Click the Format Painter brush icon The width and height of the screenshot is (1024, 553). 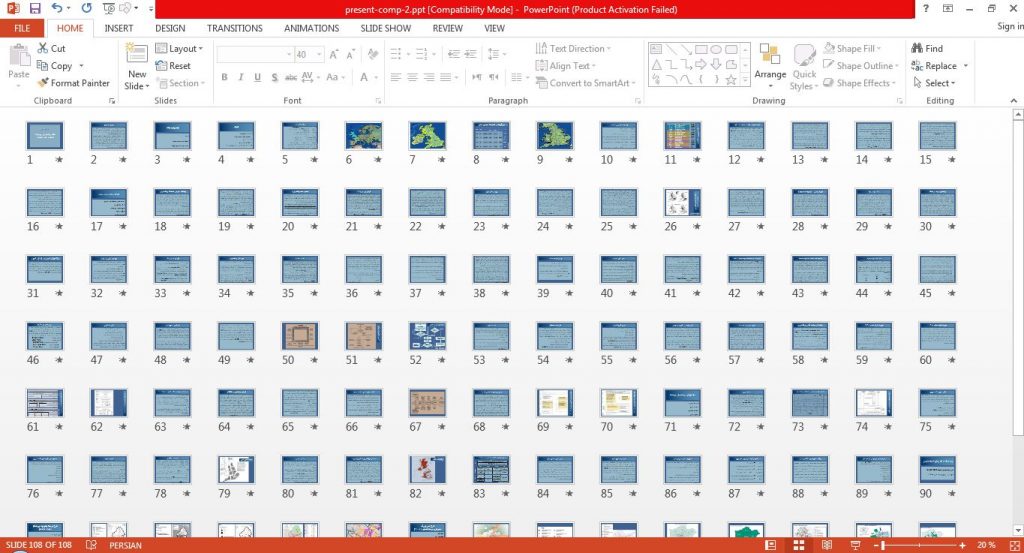coord(43,83)
